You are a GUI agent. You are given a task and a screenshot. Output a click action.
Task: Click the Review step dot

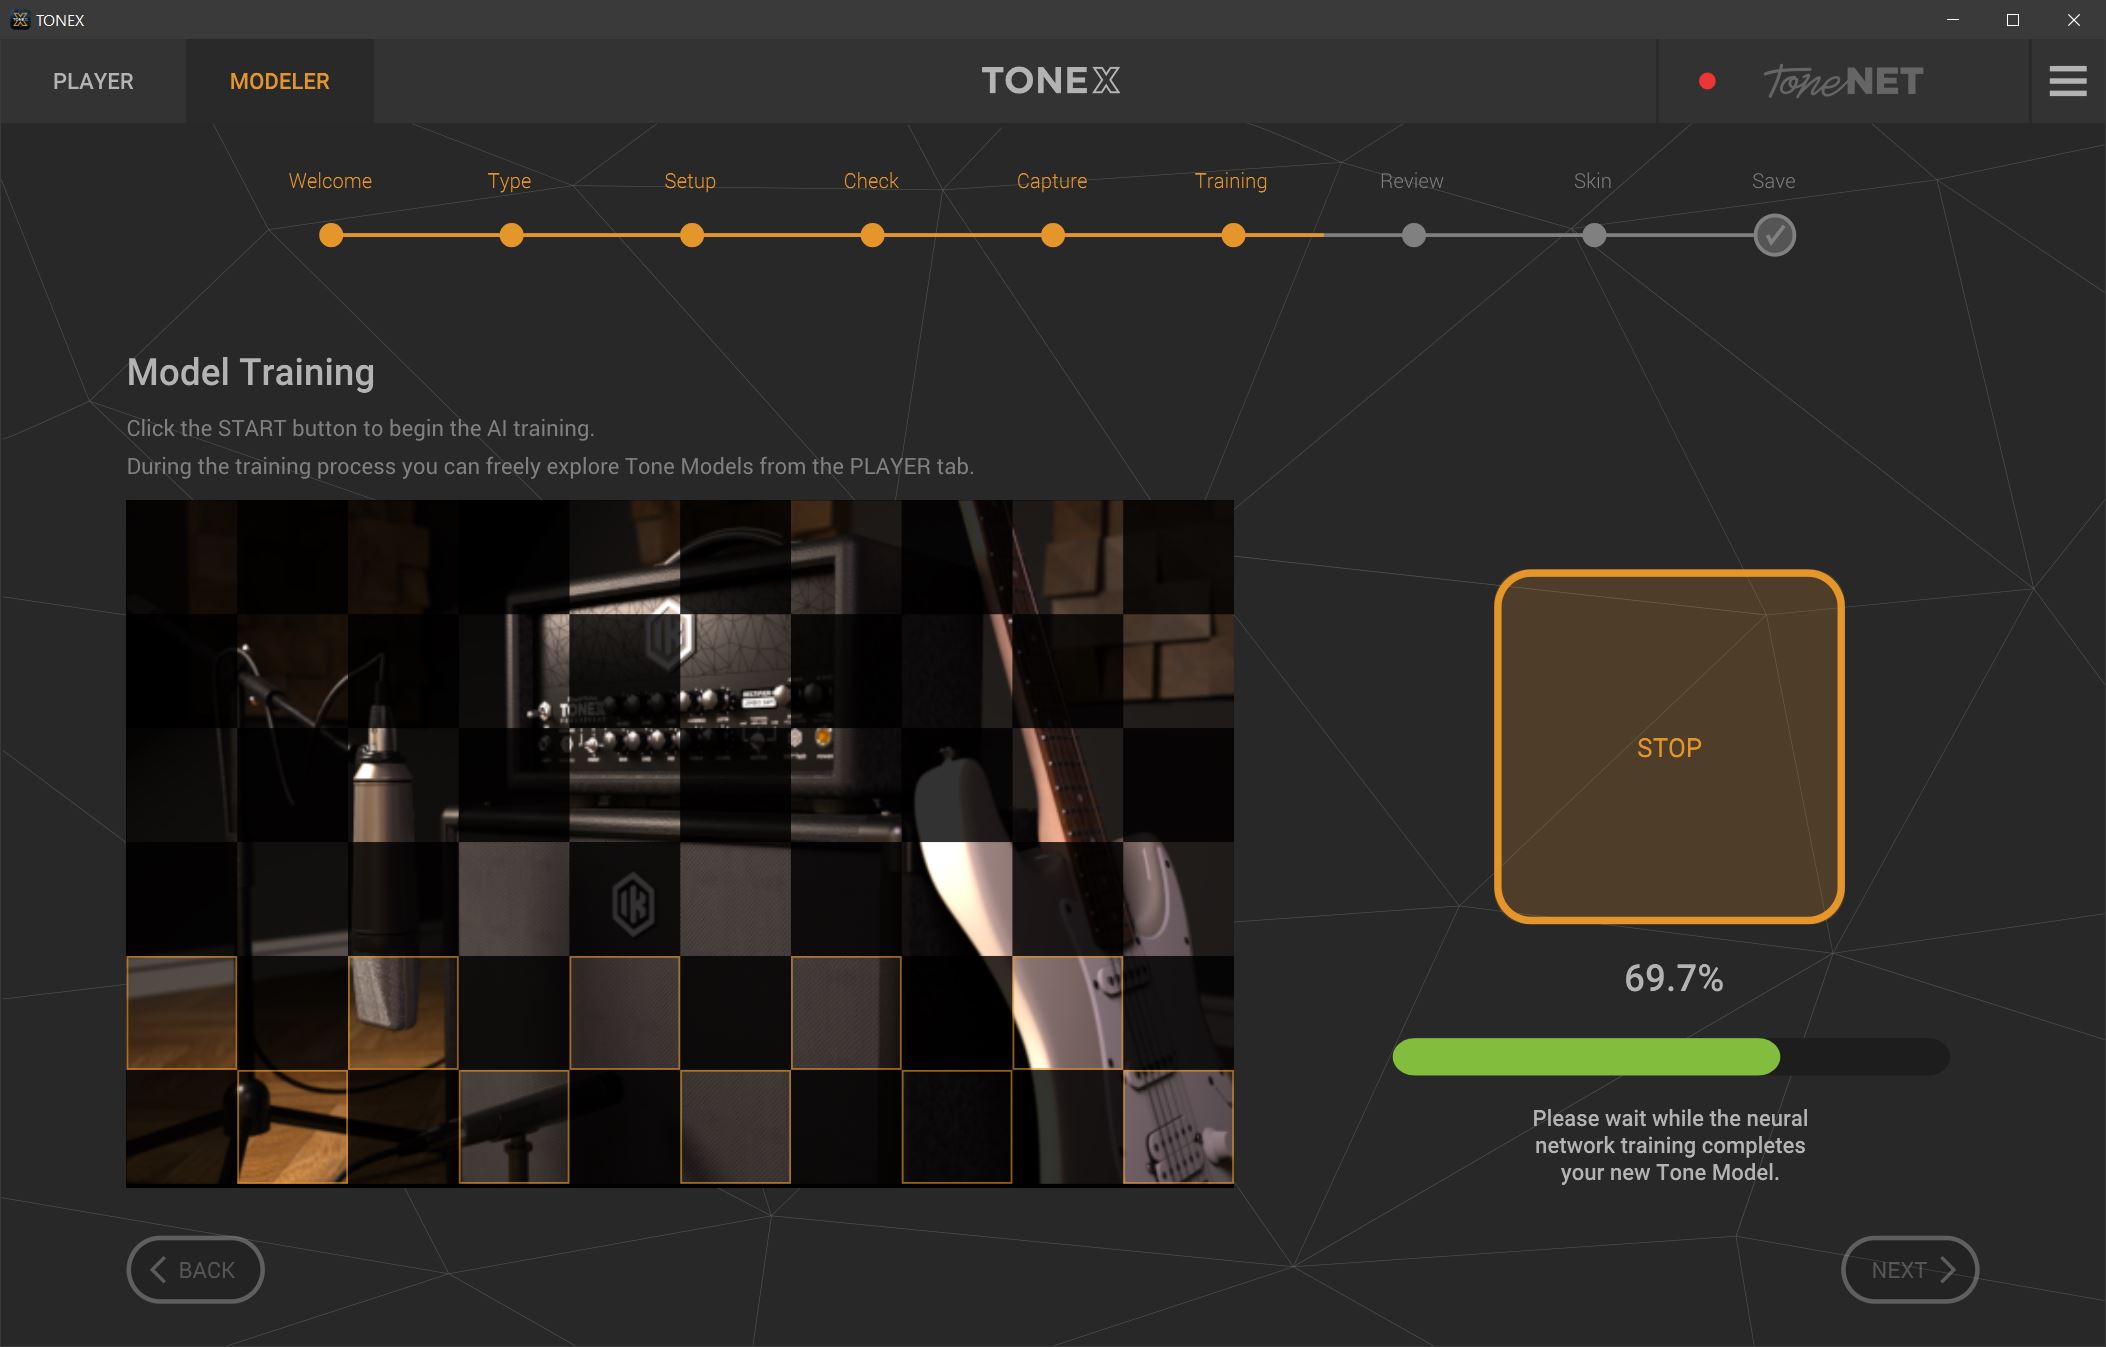(1413, 236)
